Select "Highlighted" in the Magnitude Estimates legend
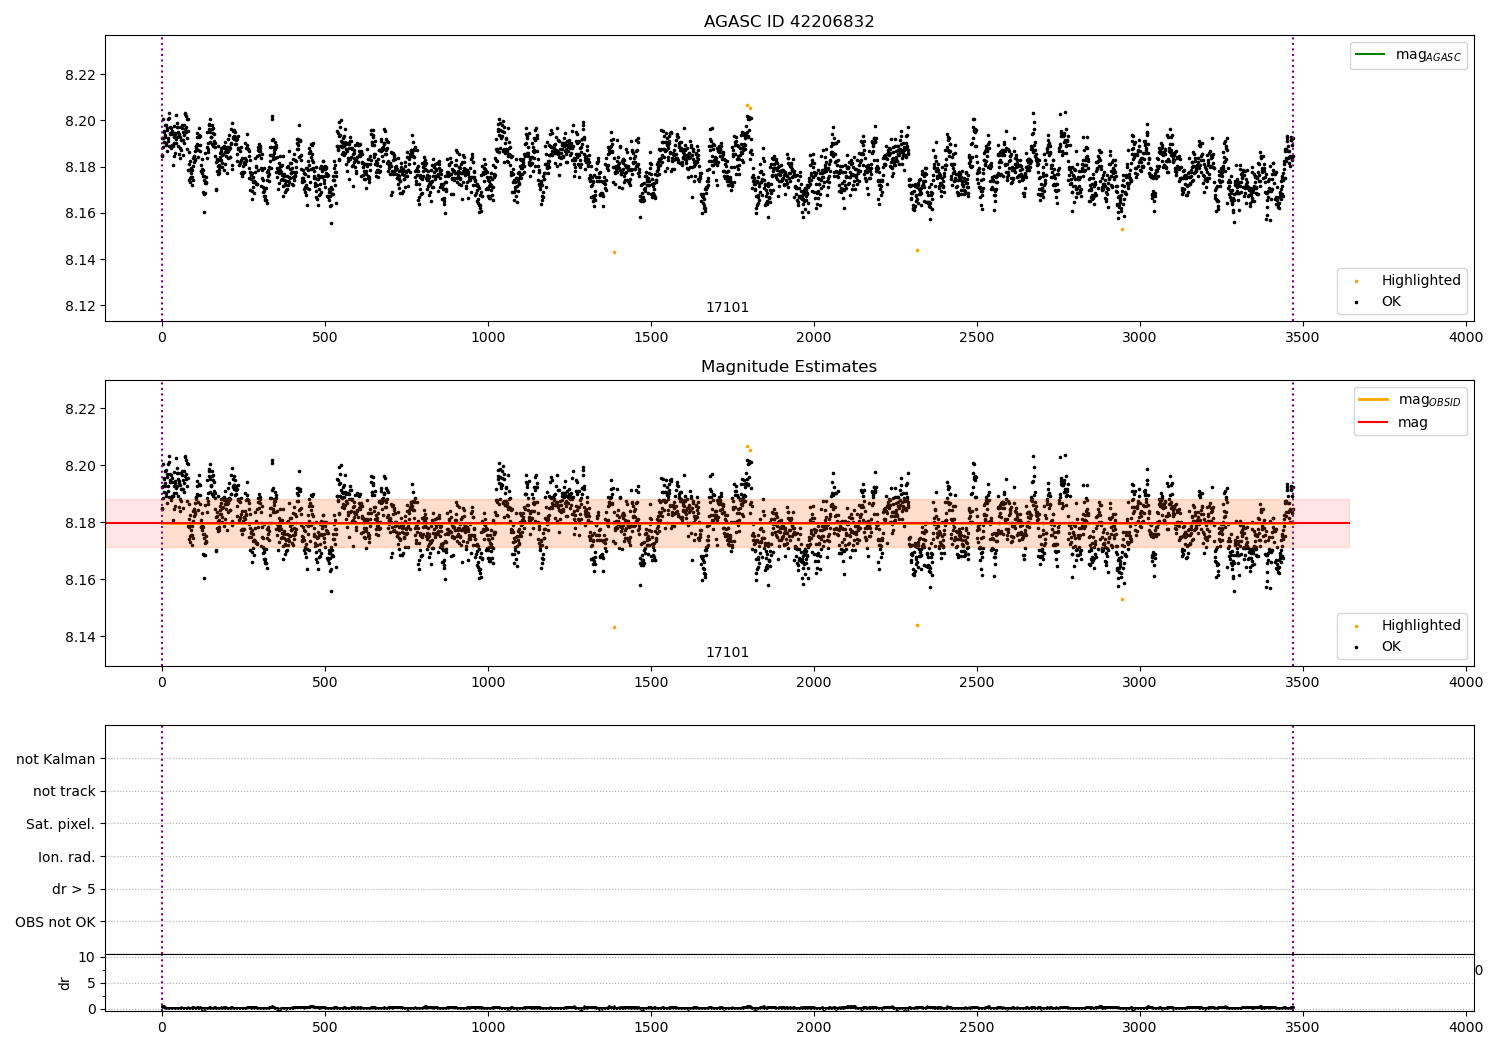 1421,626
